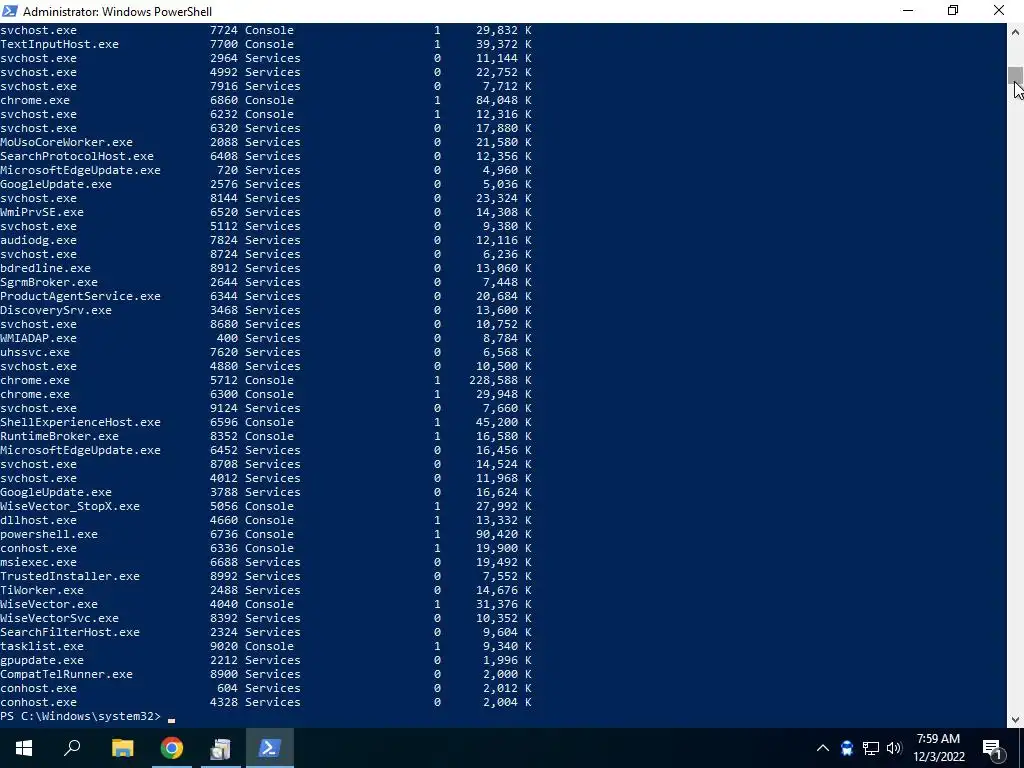Click TiWorker.exe process name
The image size is (1024, 768).
click(x=42, y=590)
